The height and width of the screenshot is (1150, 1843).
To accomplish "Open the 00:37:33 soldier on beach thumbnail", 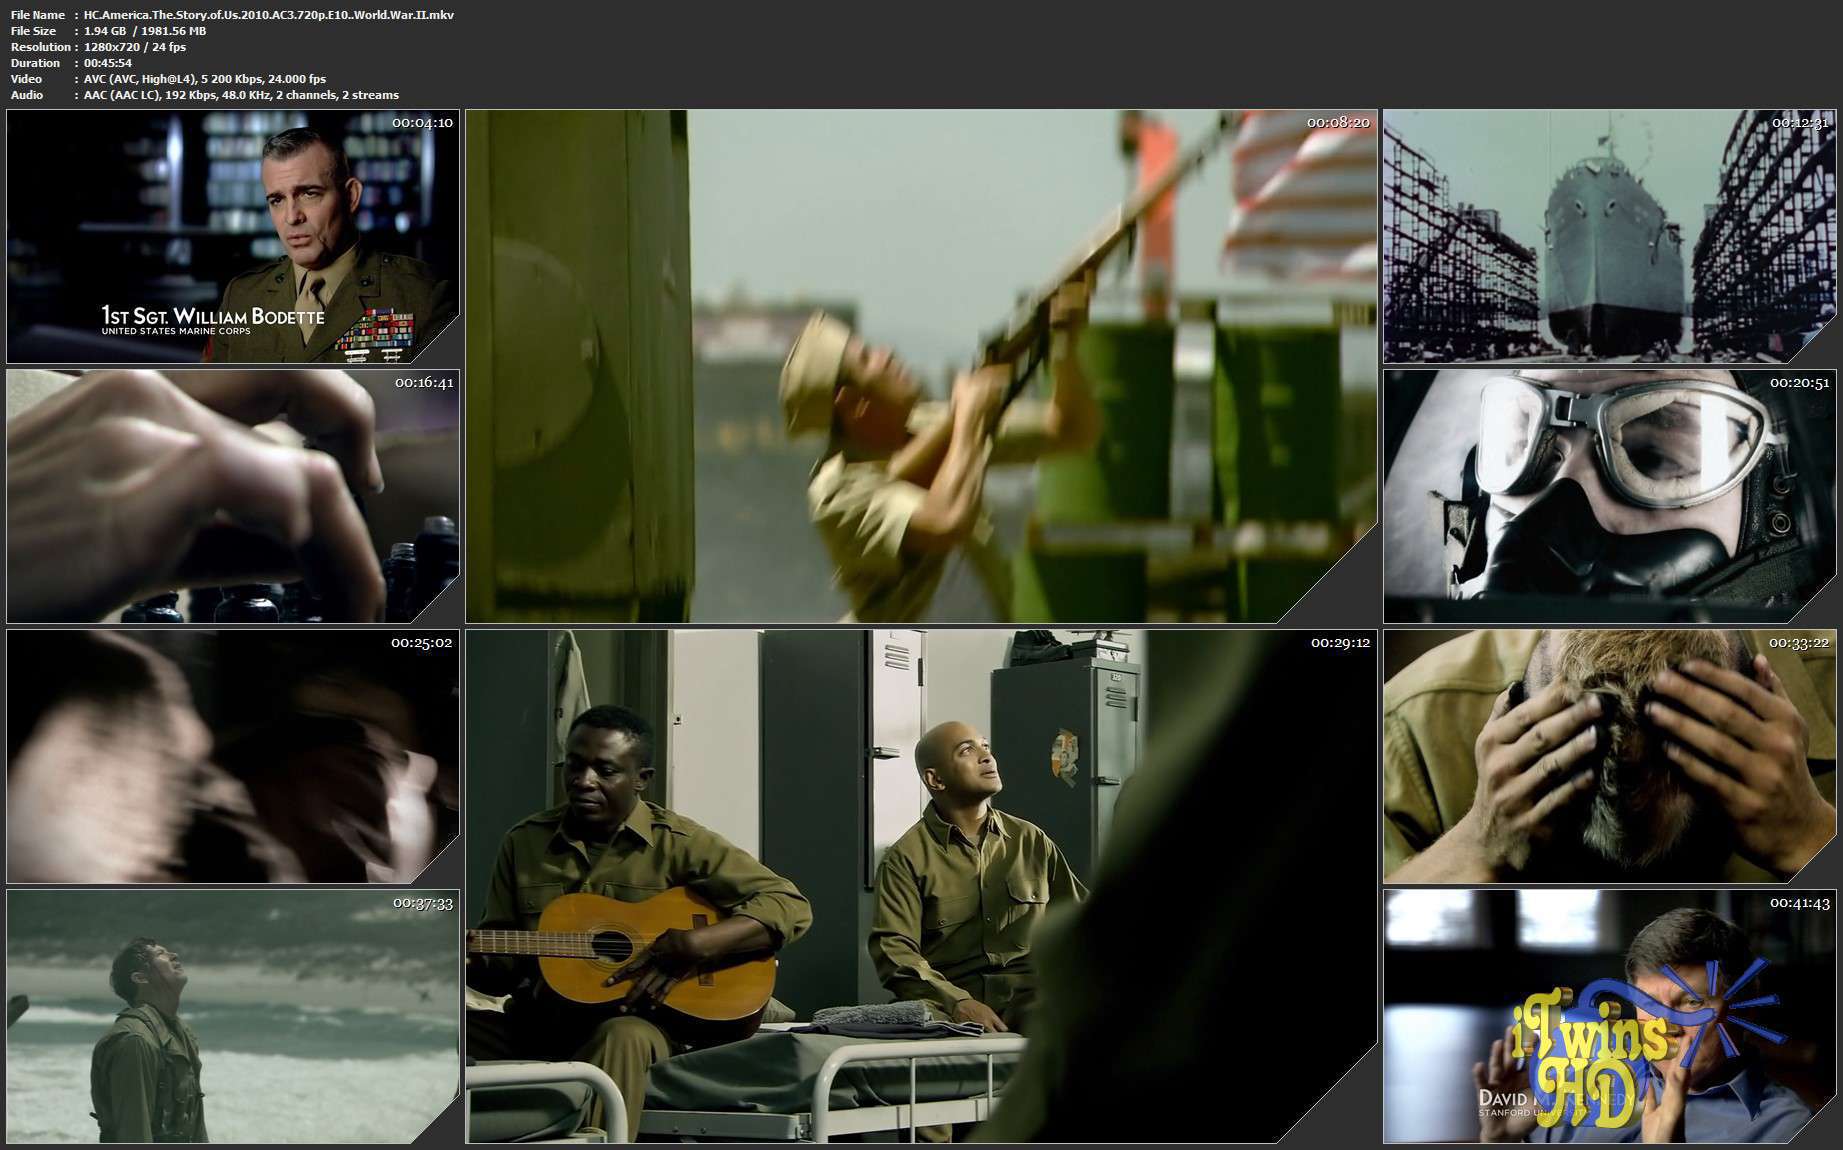I will pos(233,1016).
